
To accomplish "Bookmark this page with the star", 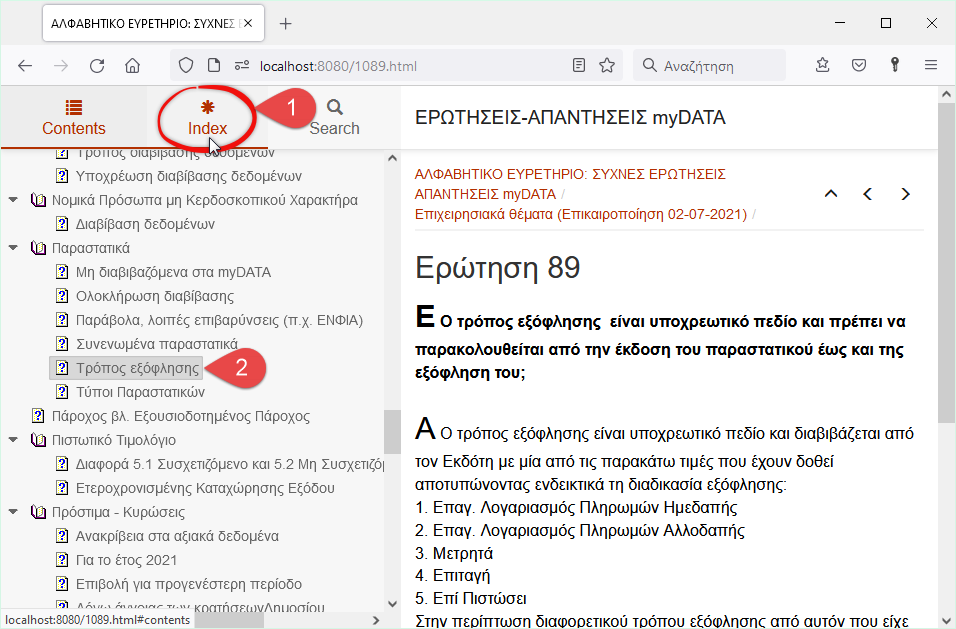I will click(x=607, y=65).
